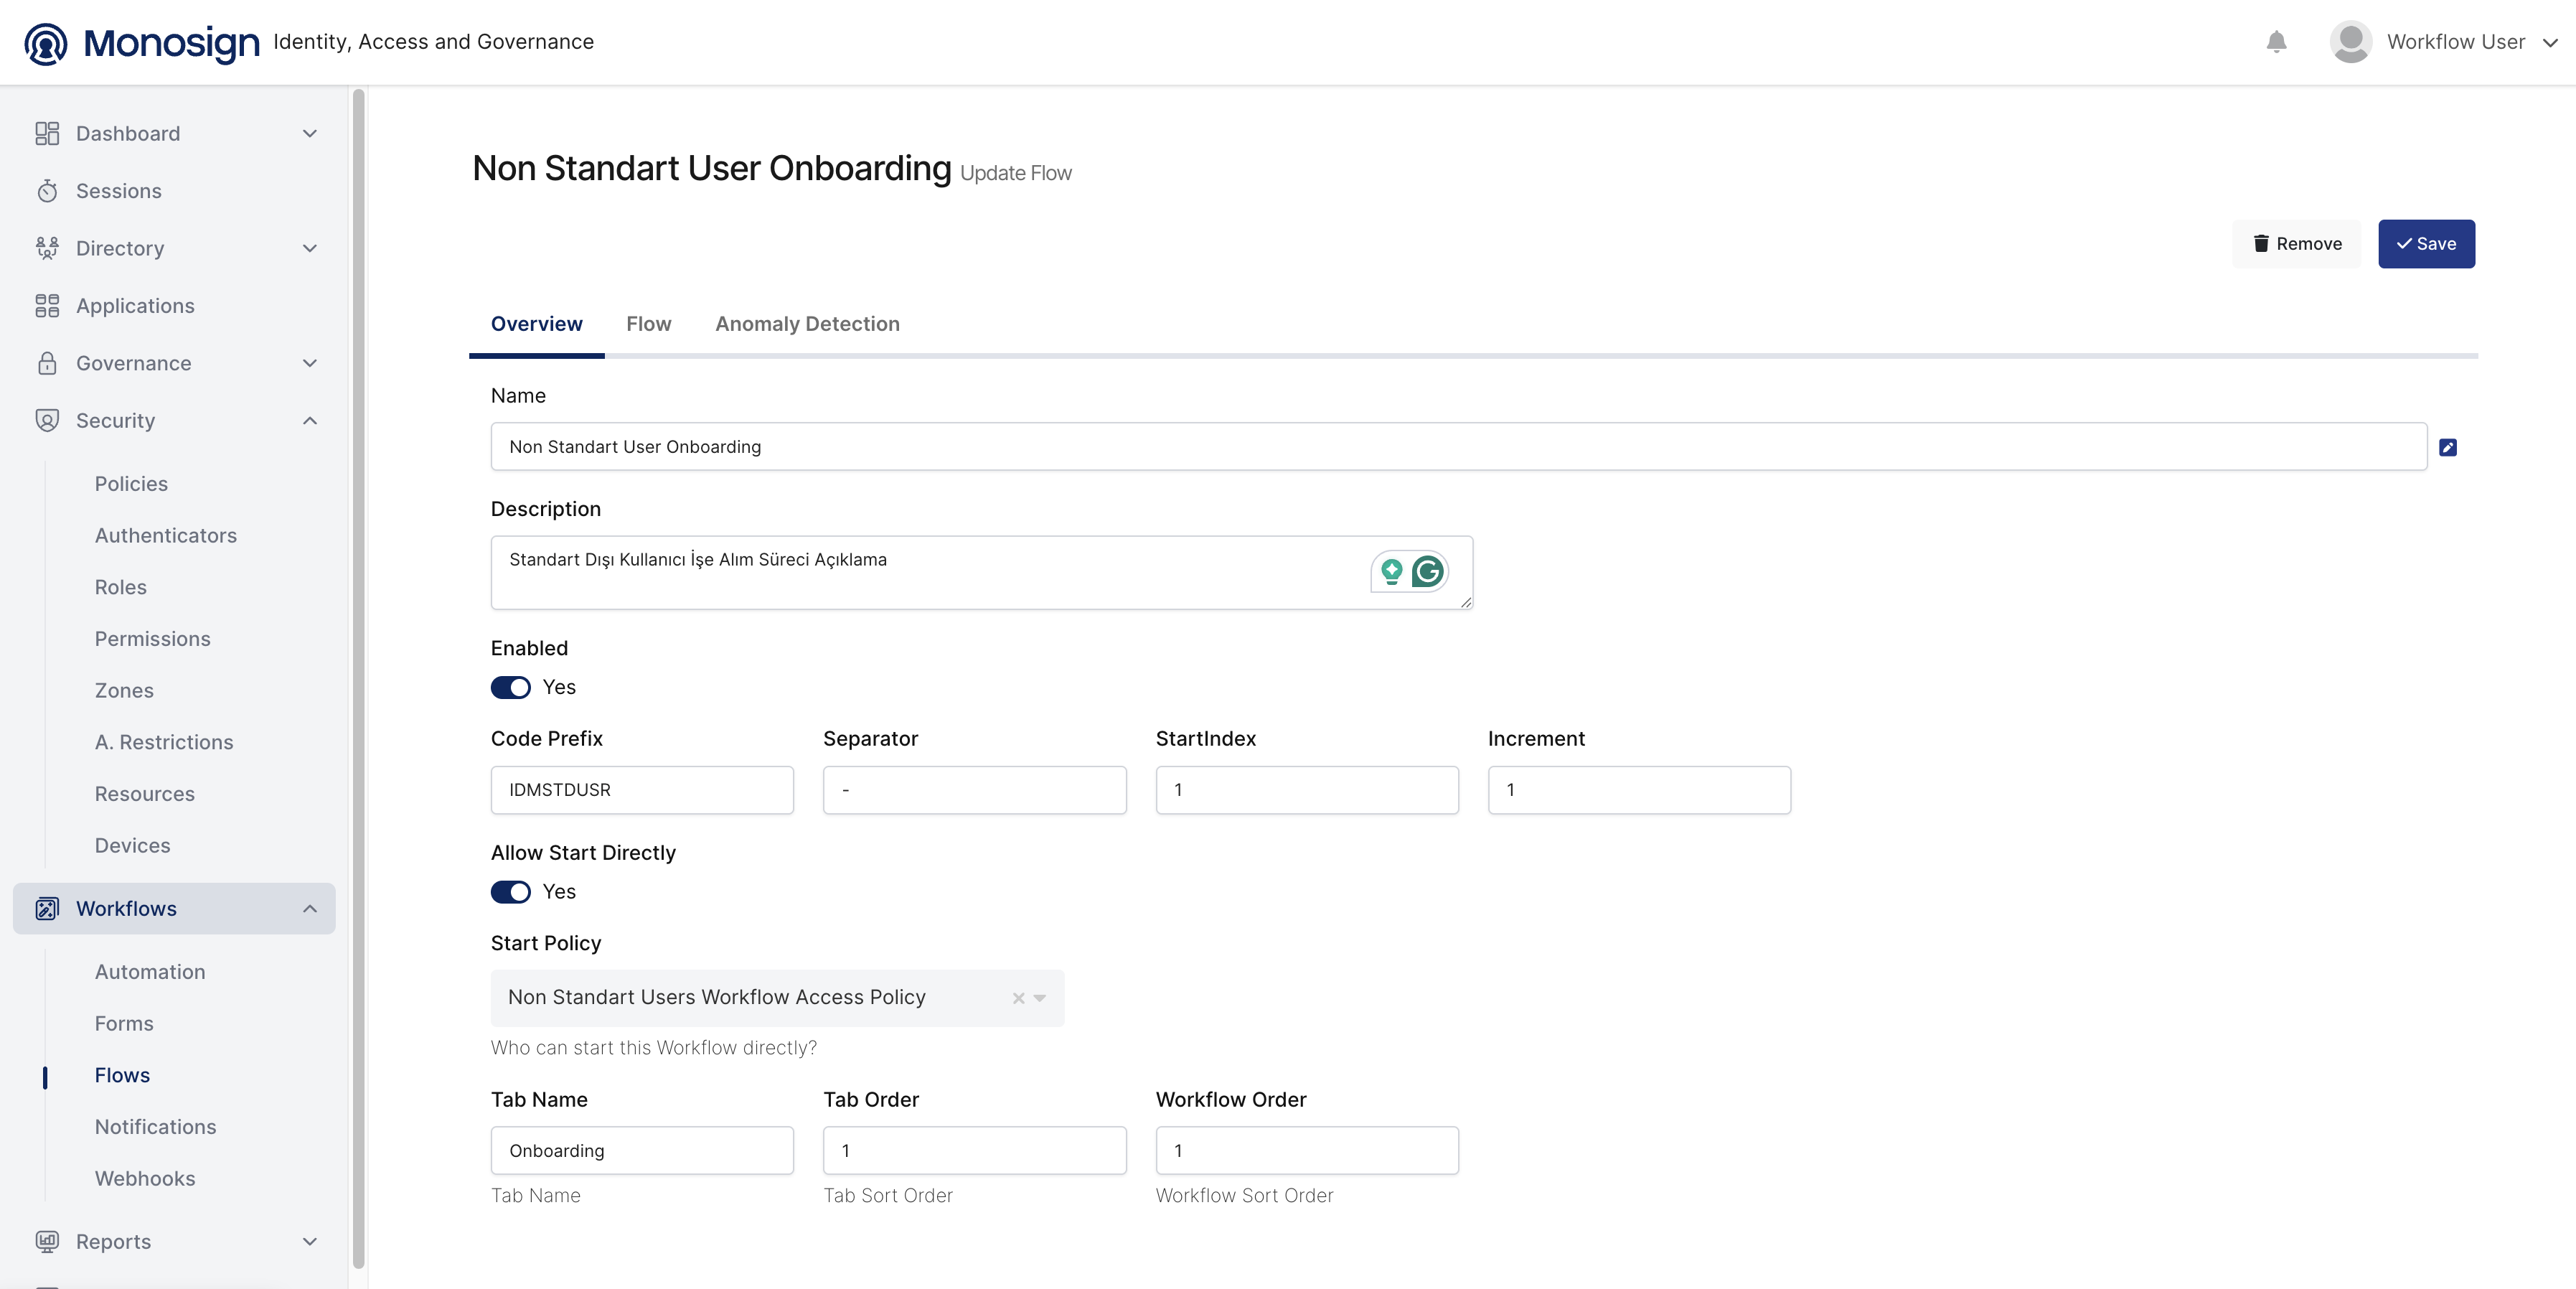2576x1289 pixels.
Task: Click into the Code Prefix input field
Action: click(x=642, y=790)
